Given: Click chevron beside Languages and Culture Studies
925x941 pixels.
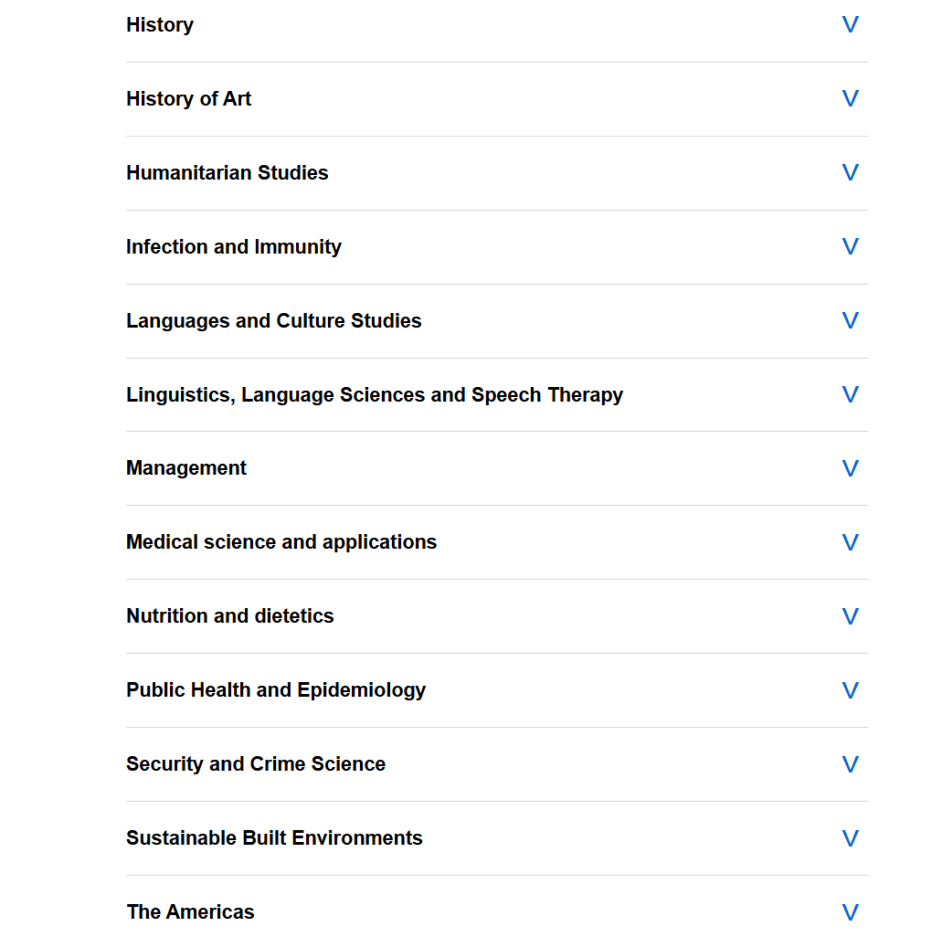Looking at the screenshot, I should [850, 321].
